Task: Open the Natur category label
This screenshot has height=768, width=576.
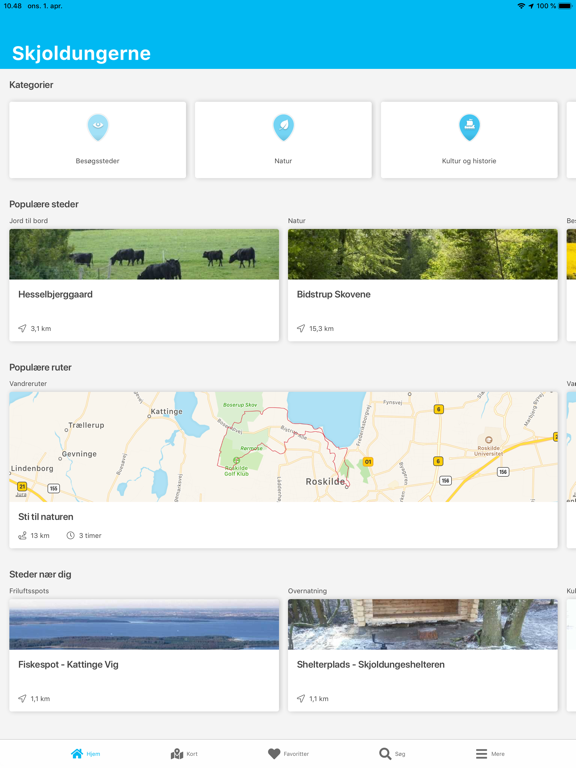Action: (x=283, y=161)
